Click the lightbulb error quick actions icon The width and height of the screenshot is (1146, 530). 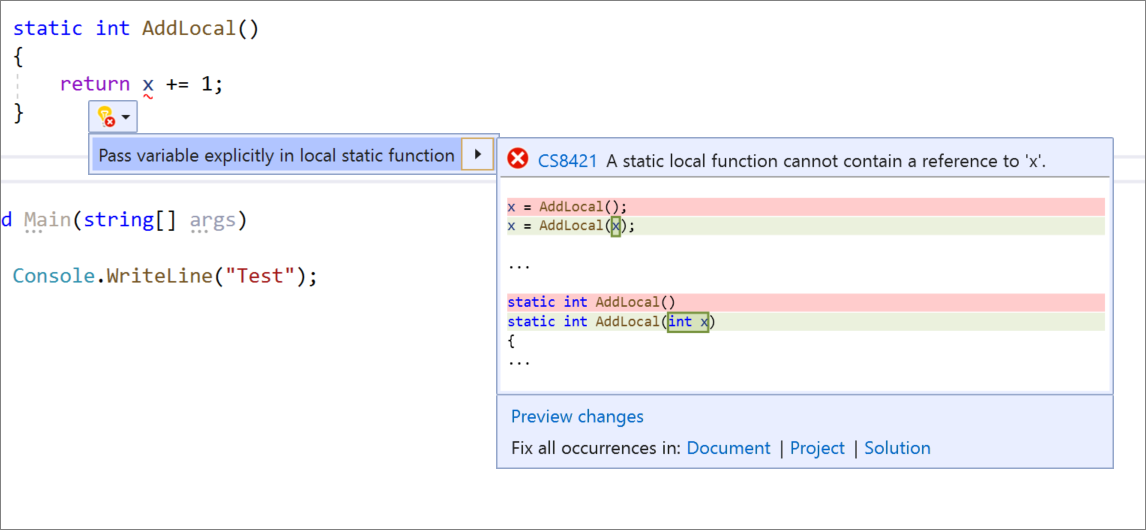pyautogui.click(x=105, y=118)
